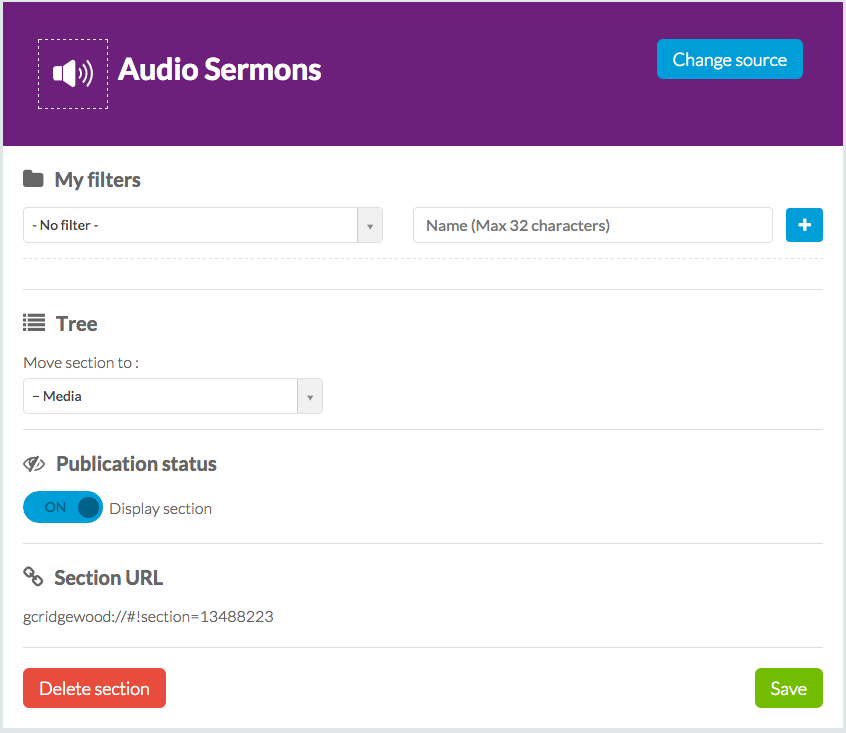Open the Media move-section dropdown
Screen dimensions: 846x733
click(x=160, y=396)
